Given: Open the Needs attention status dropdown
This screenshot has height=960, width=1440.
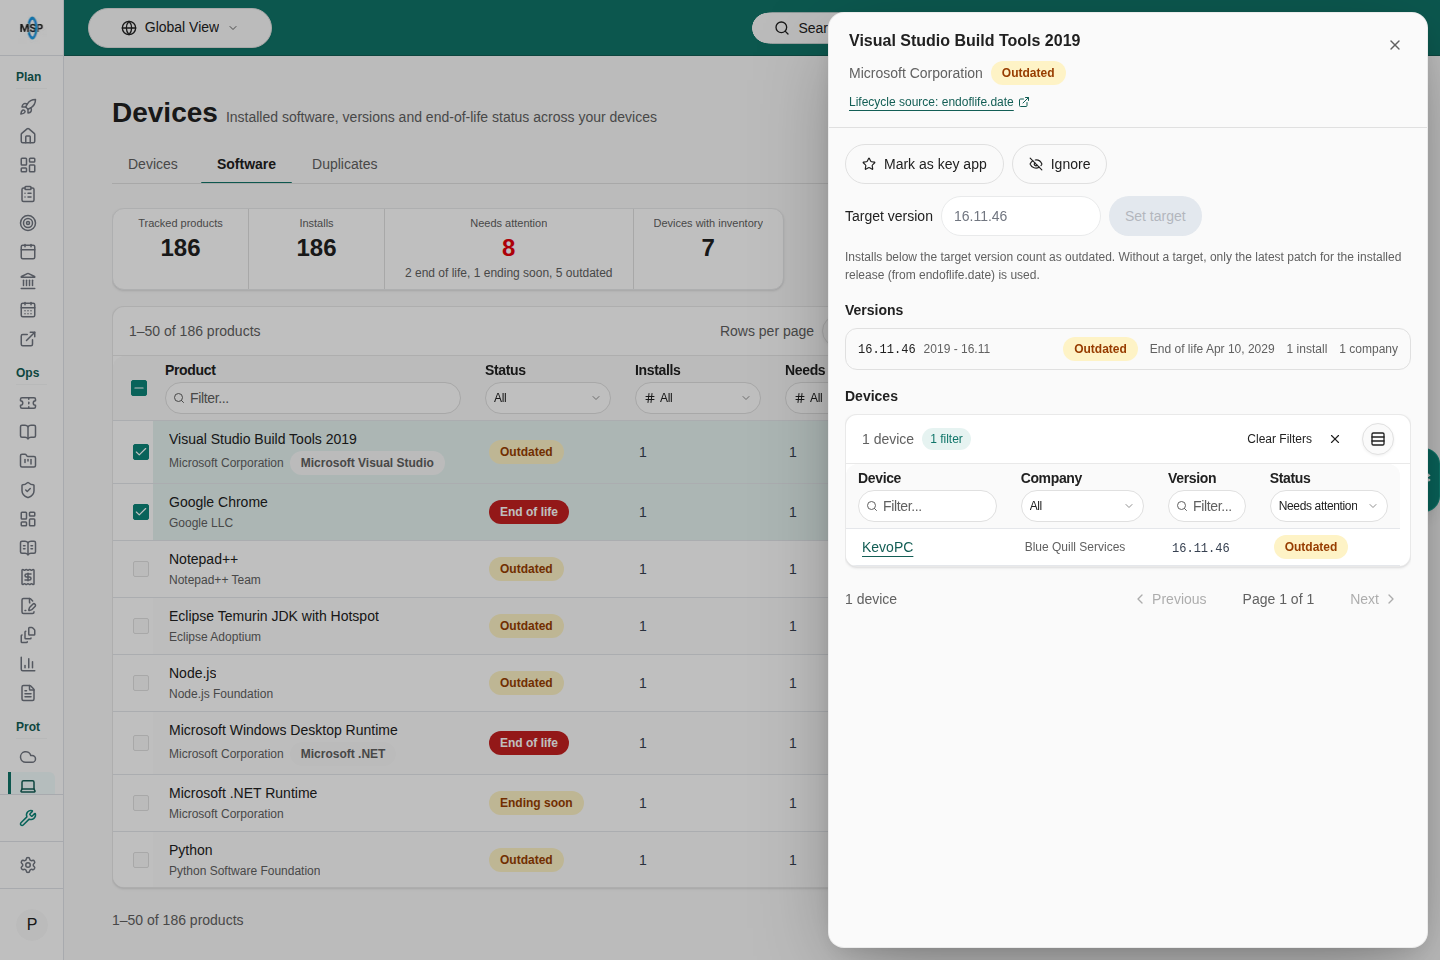Looking at the screenshot, I should click(1328, 506).
